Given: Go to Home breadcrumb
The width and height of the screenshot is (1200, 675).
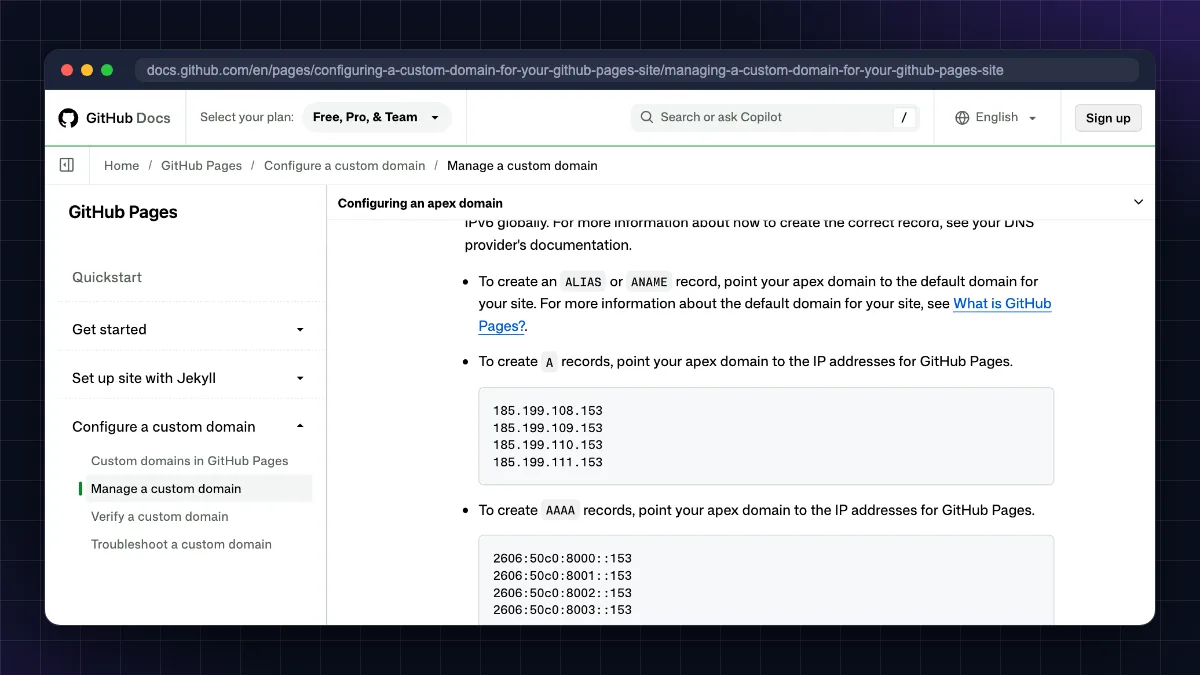Looking at the screenshot, I should [x=121, y=166].
